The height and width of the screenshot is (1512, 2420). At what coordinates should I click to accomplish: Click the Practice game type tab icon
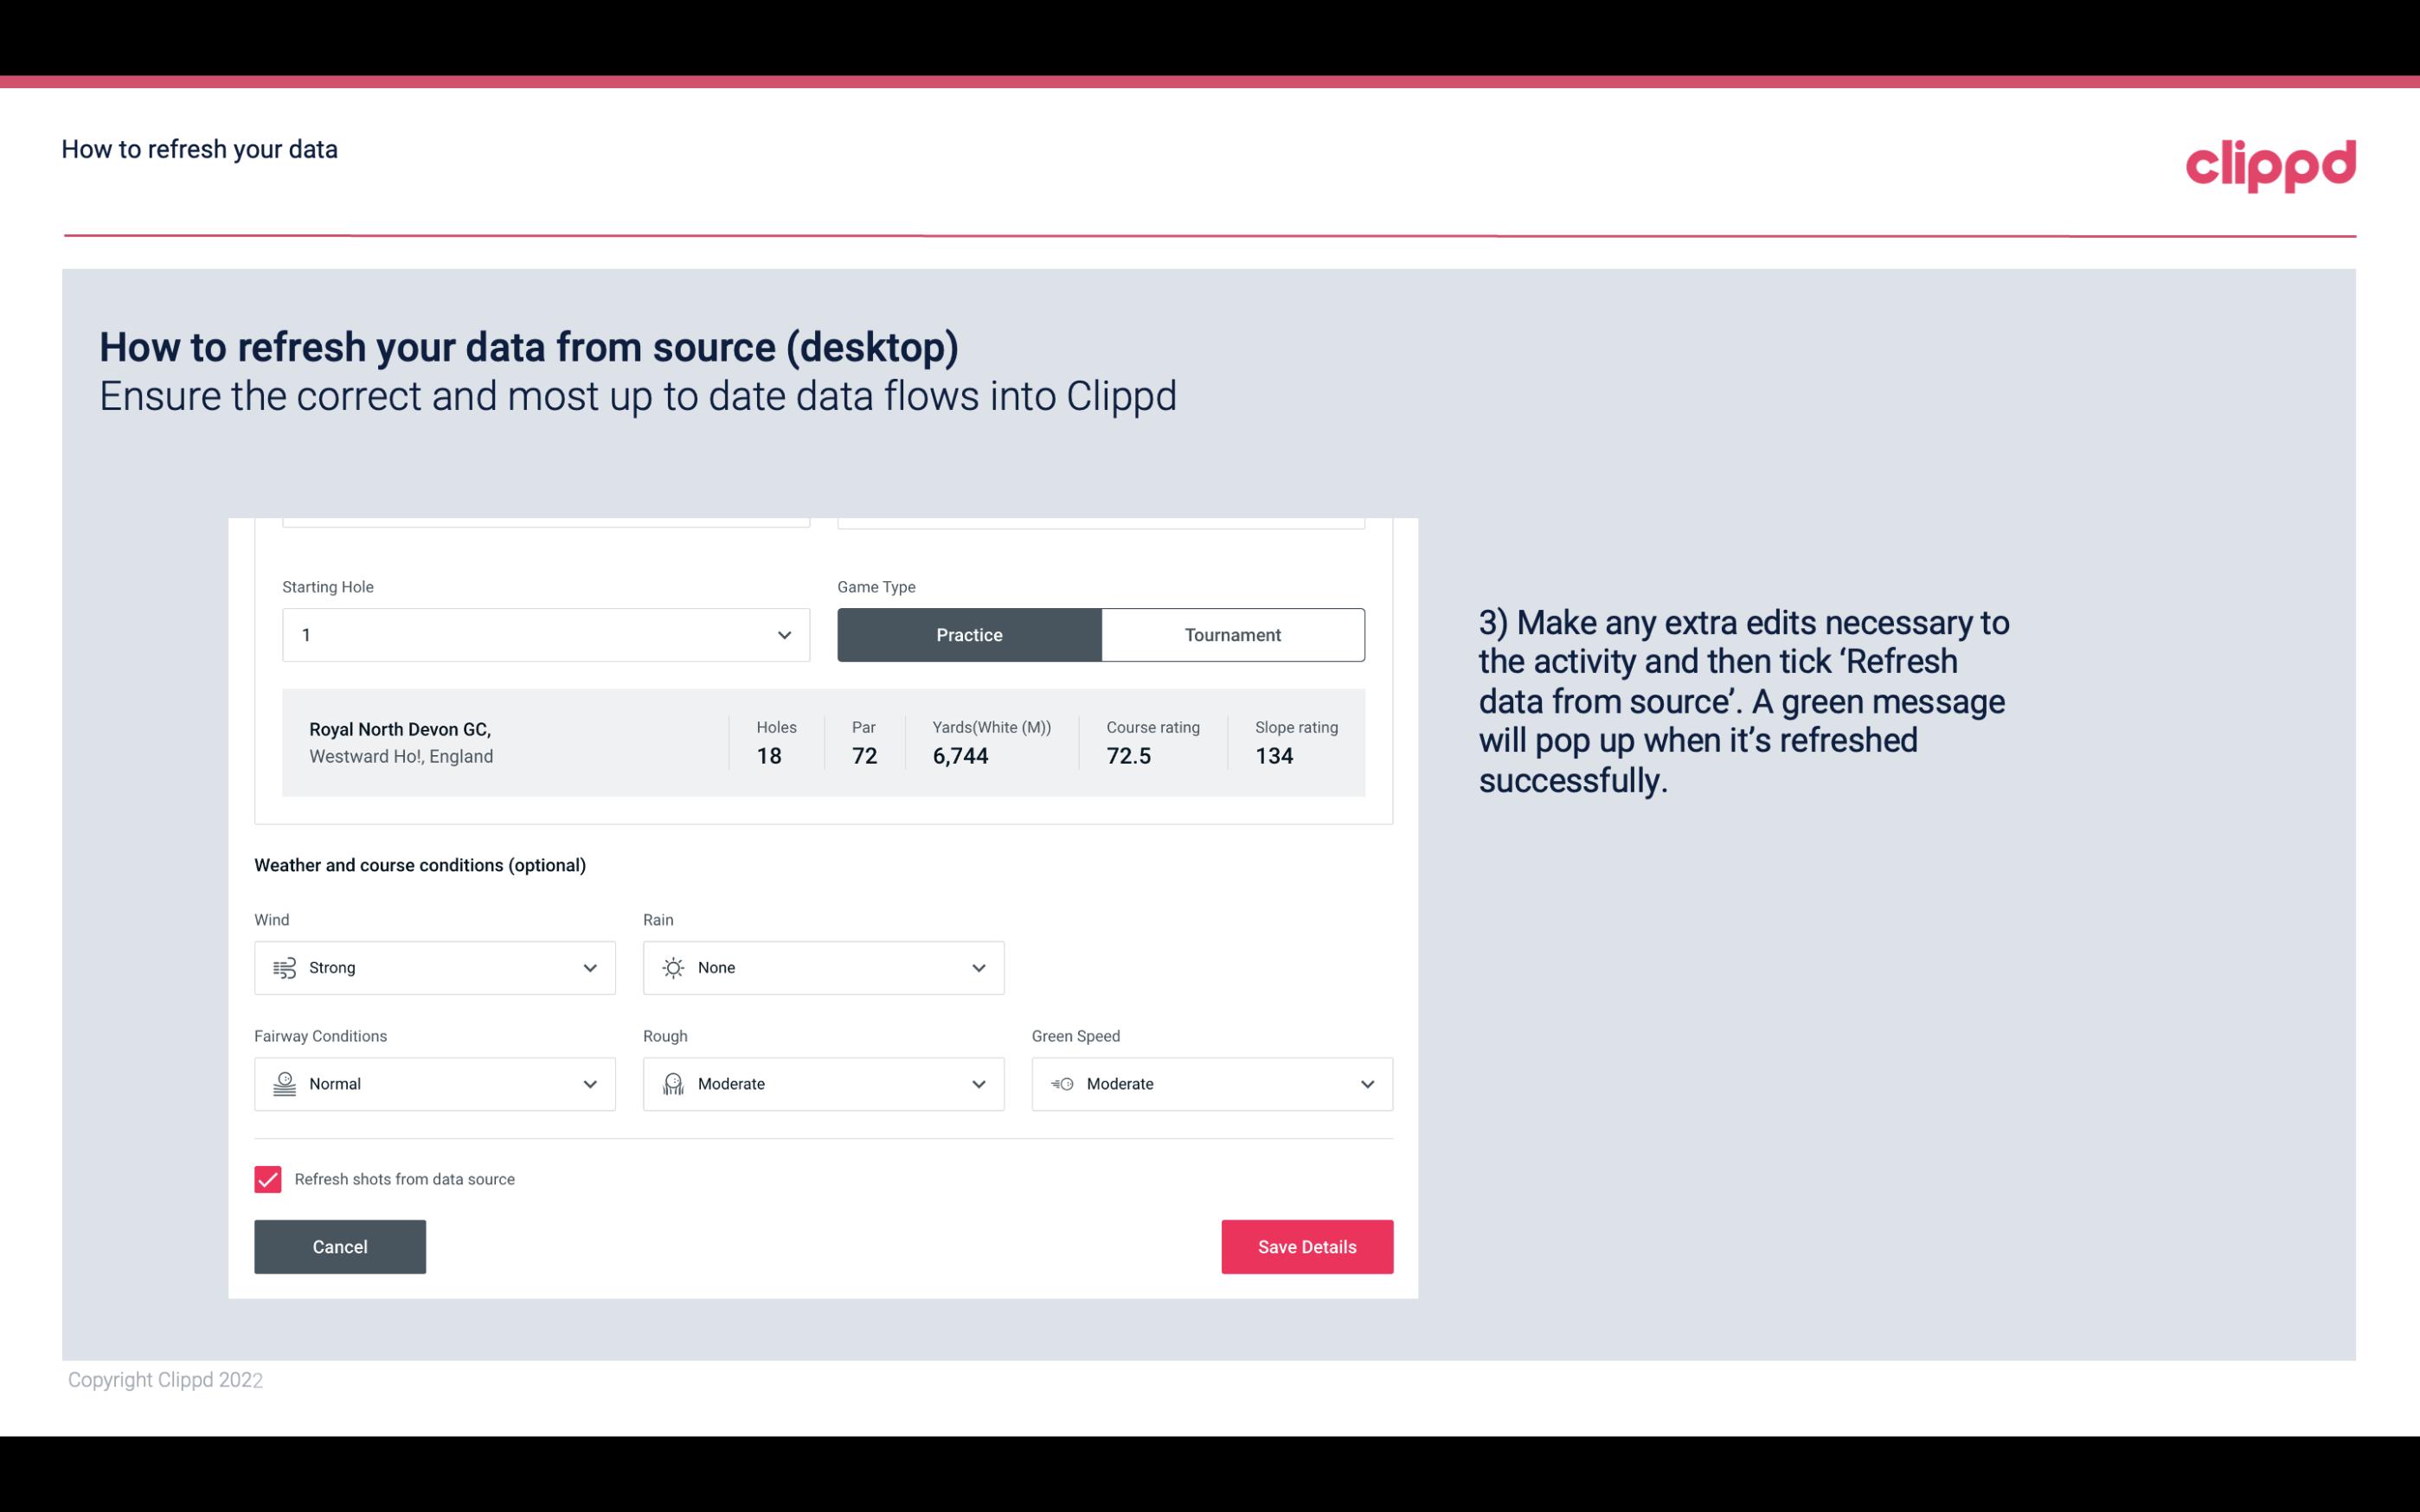click(x=969, y=634)
